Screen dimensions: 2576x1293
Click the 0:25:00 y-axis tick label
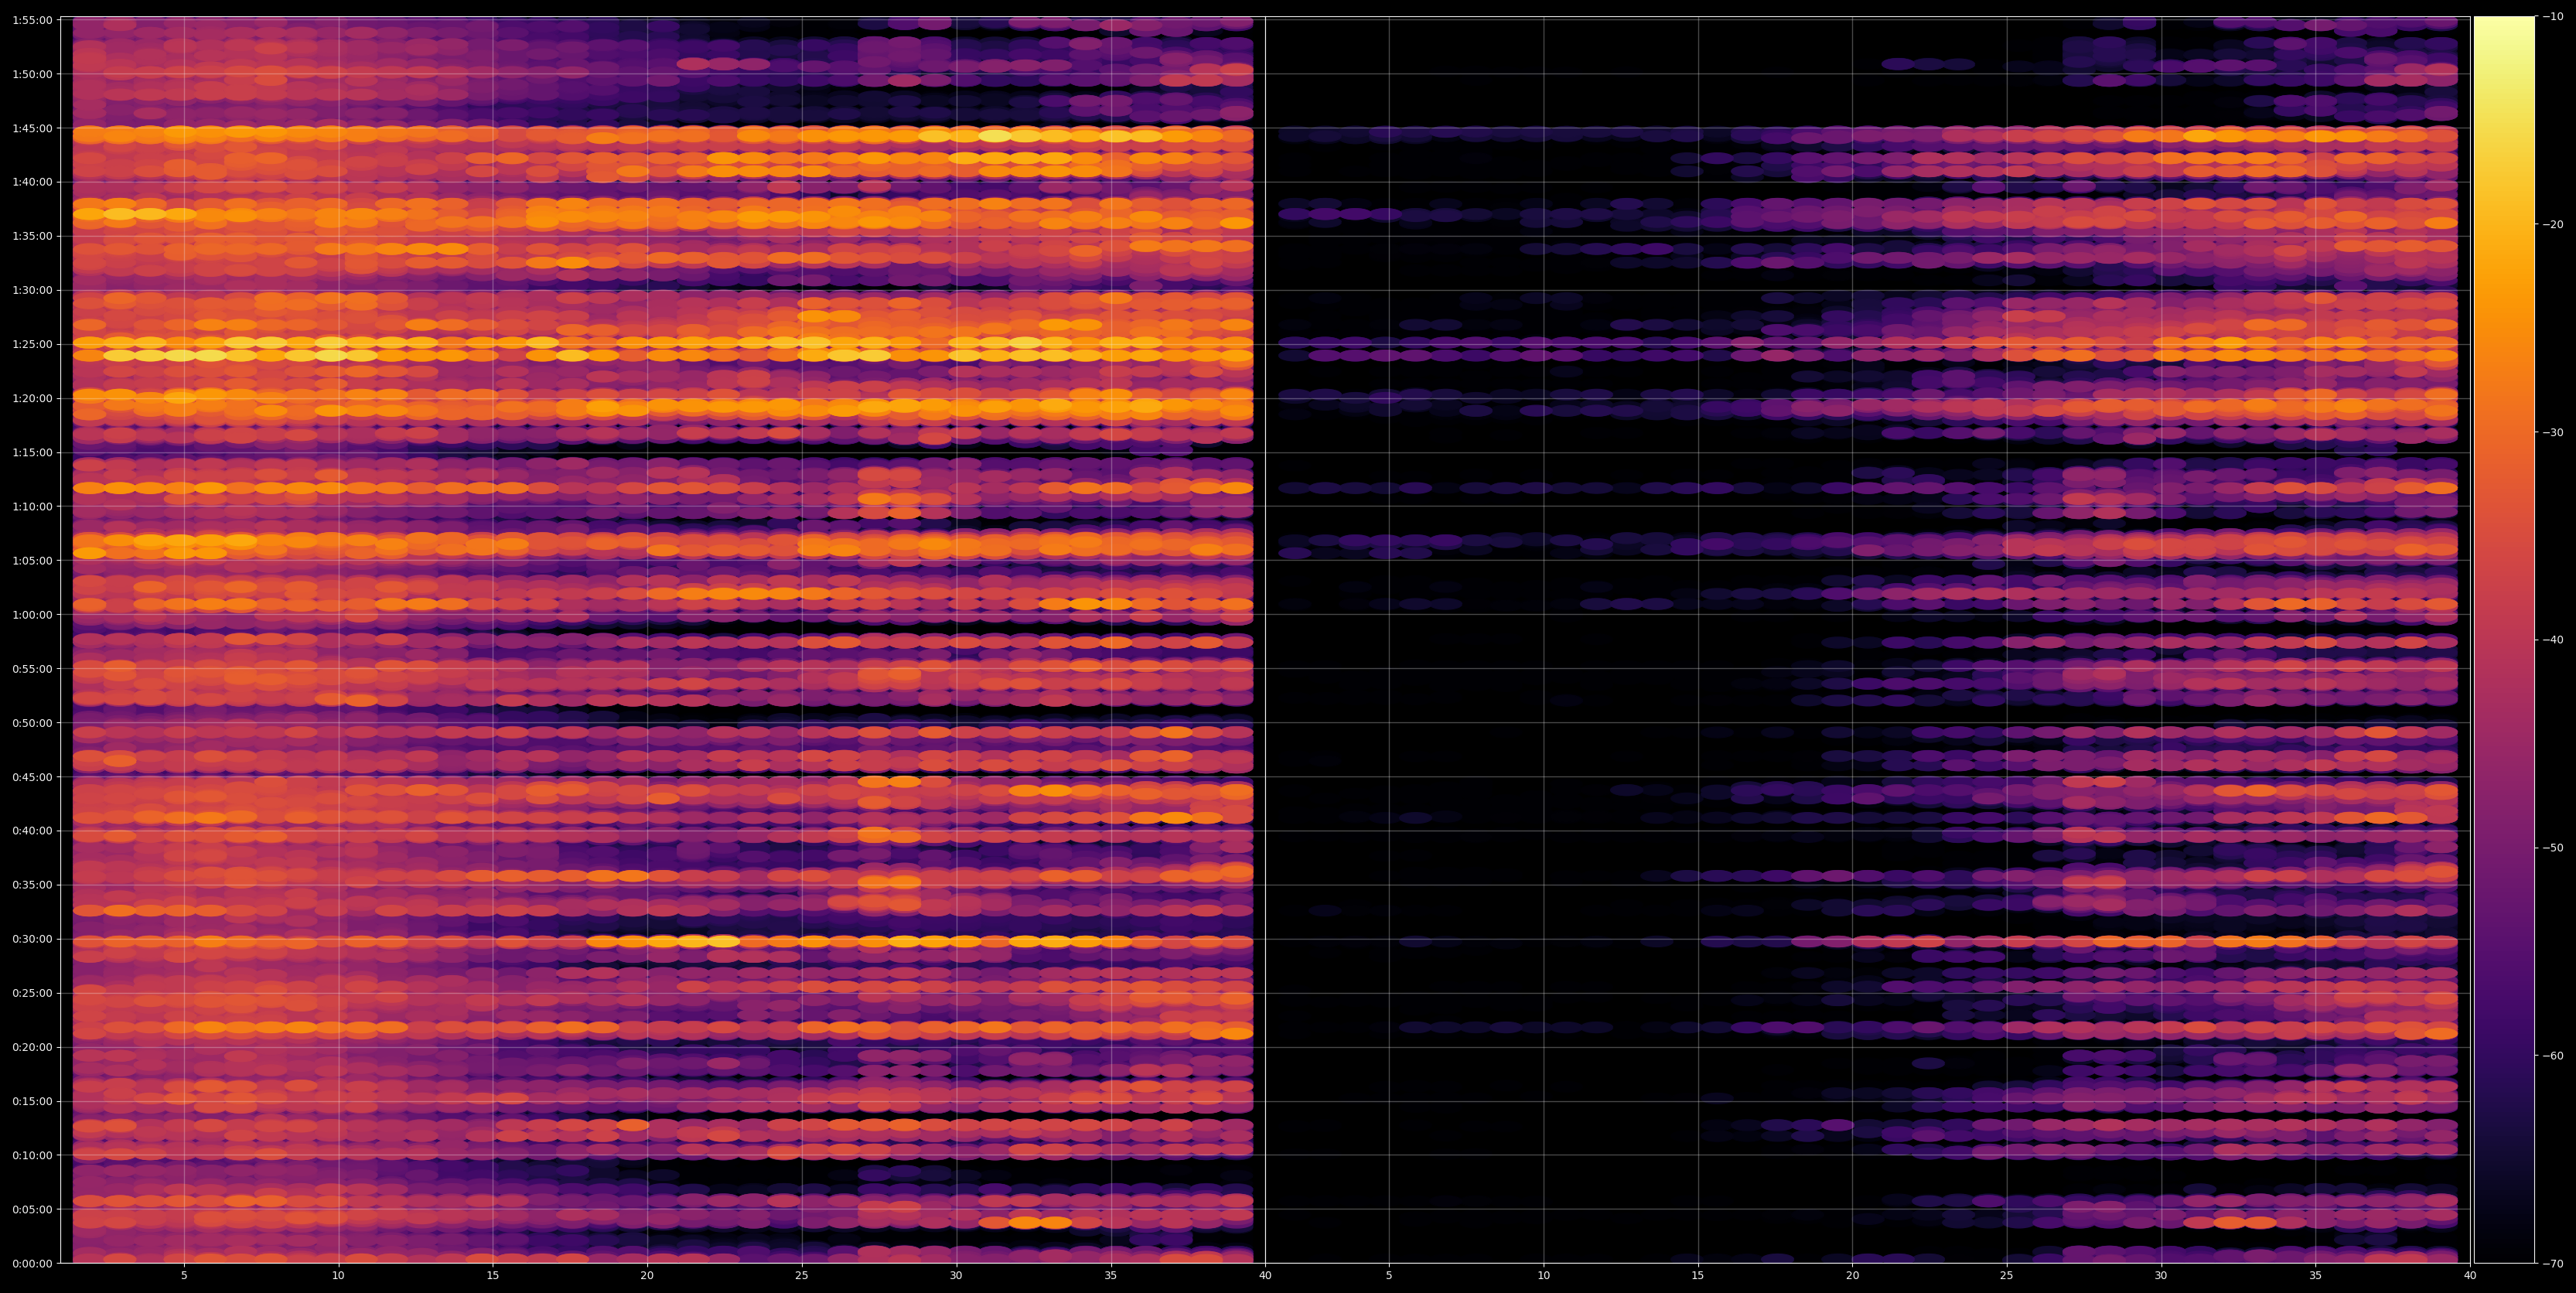pos(32,993)
